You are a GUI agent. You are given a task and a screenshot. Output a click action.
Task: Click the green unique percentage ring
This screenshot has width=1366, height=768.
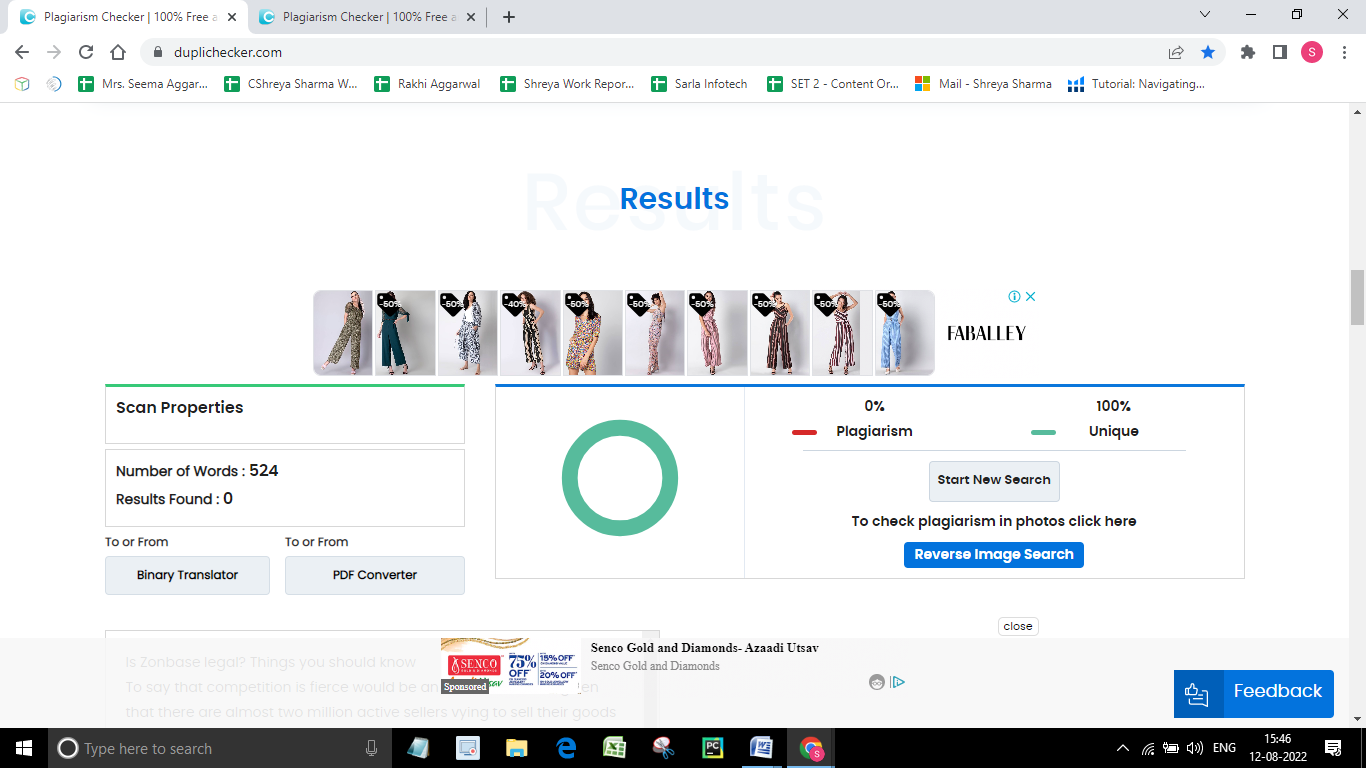[x=620, y=478]
